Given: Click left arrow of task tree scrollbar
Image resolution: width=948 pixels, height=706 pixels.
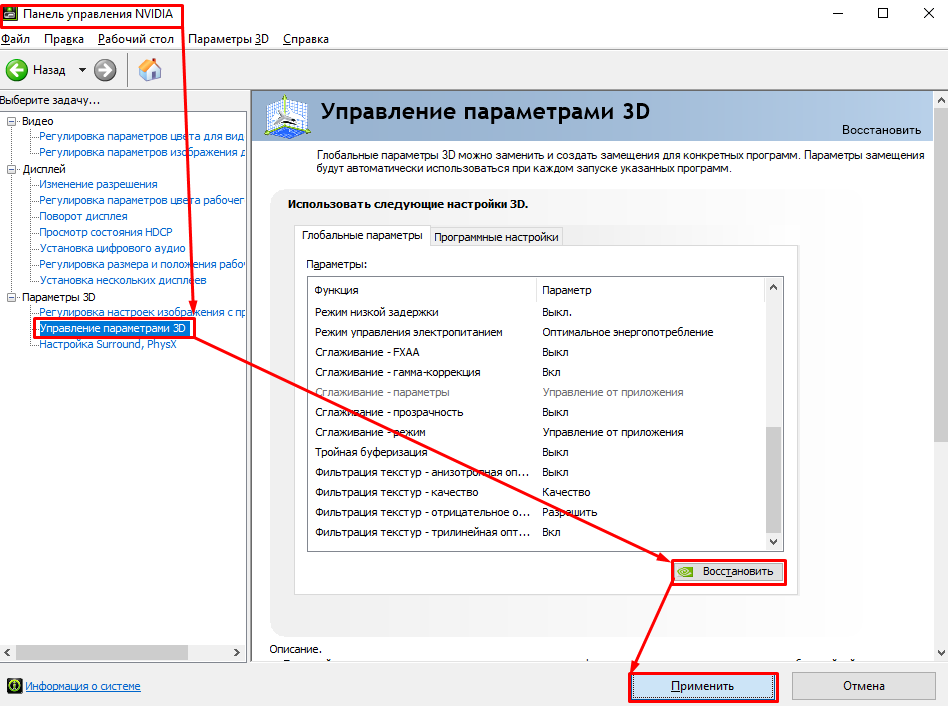Looking at the screenshot, I should click(x=7, y=652).
